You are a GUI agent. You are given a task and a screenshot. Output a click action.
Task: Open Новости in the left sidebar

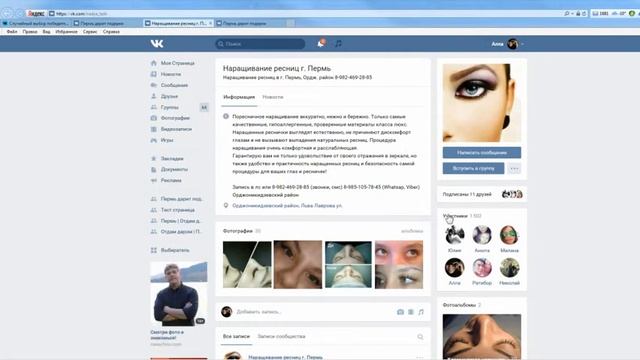[171, 74]
